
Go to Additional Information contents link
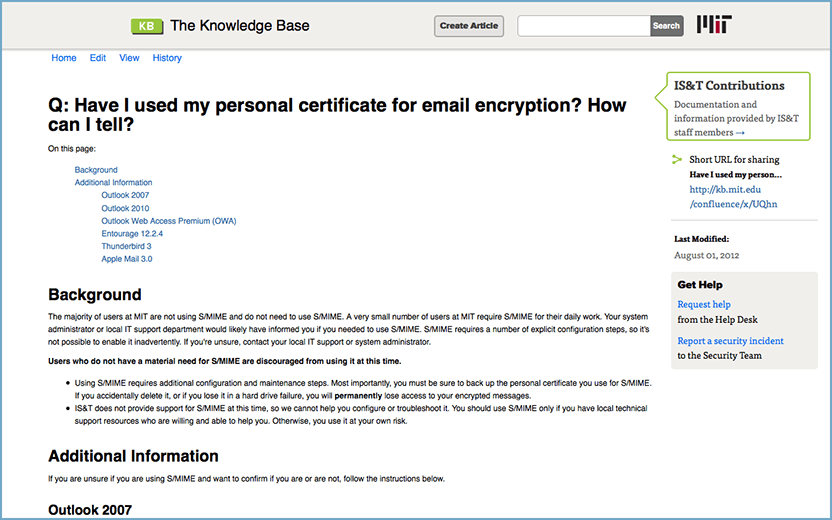pyautogui.click(x=113, y=183)
